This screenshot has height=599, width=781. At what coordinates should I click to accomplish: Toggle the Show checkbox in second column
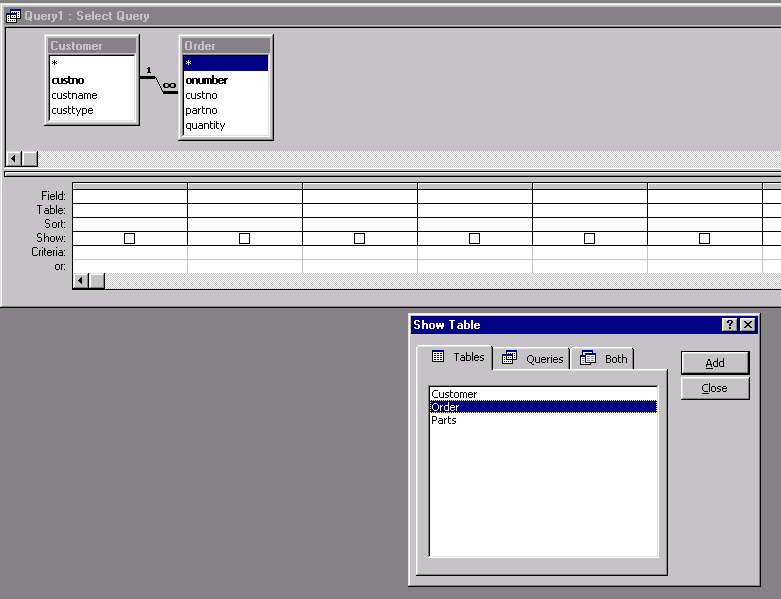pyautogui.click(x=244, y=238)
